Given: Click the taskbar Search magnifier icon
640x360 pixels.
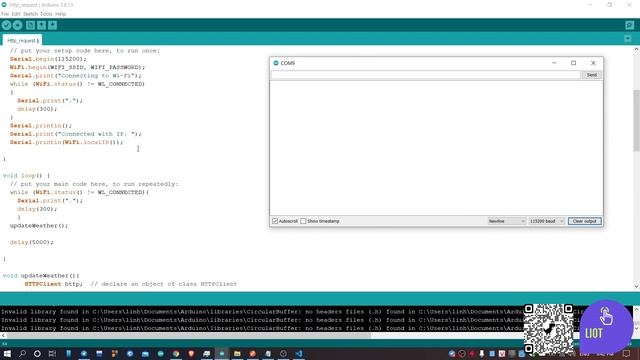Looking at the screenshot, I should [x=22, y=353].
